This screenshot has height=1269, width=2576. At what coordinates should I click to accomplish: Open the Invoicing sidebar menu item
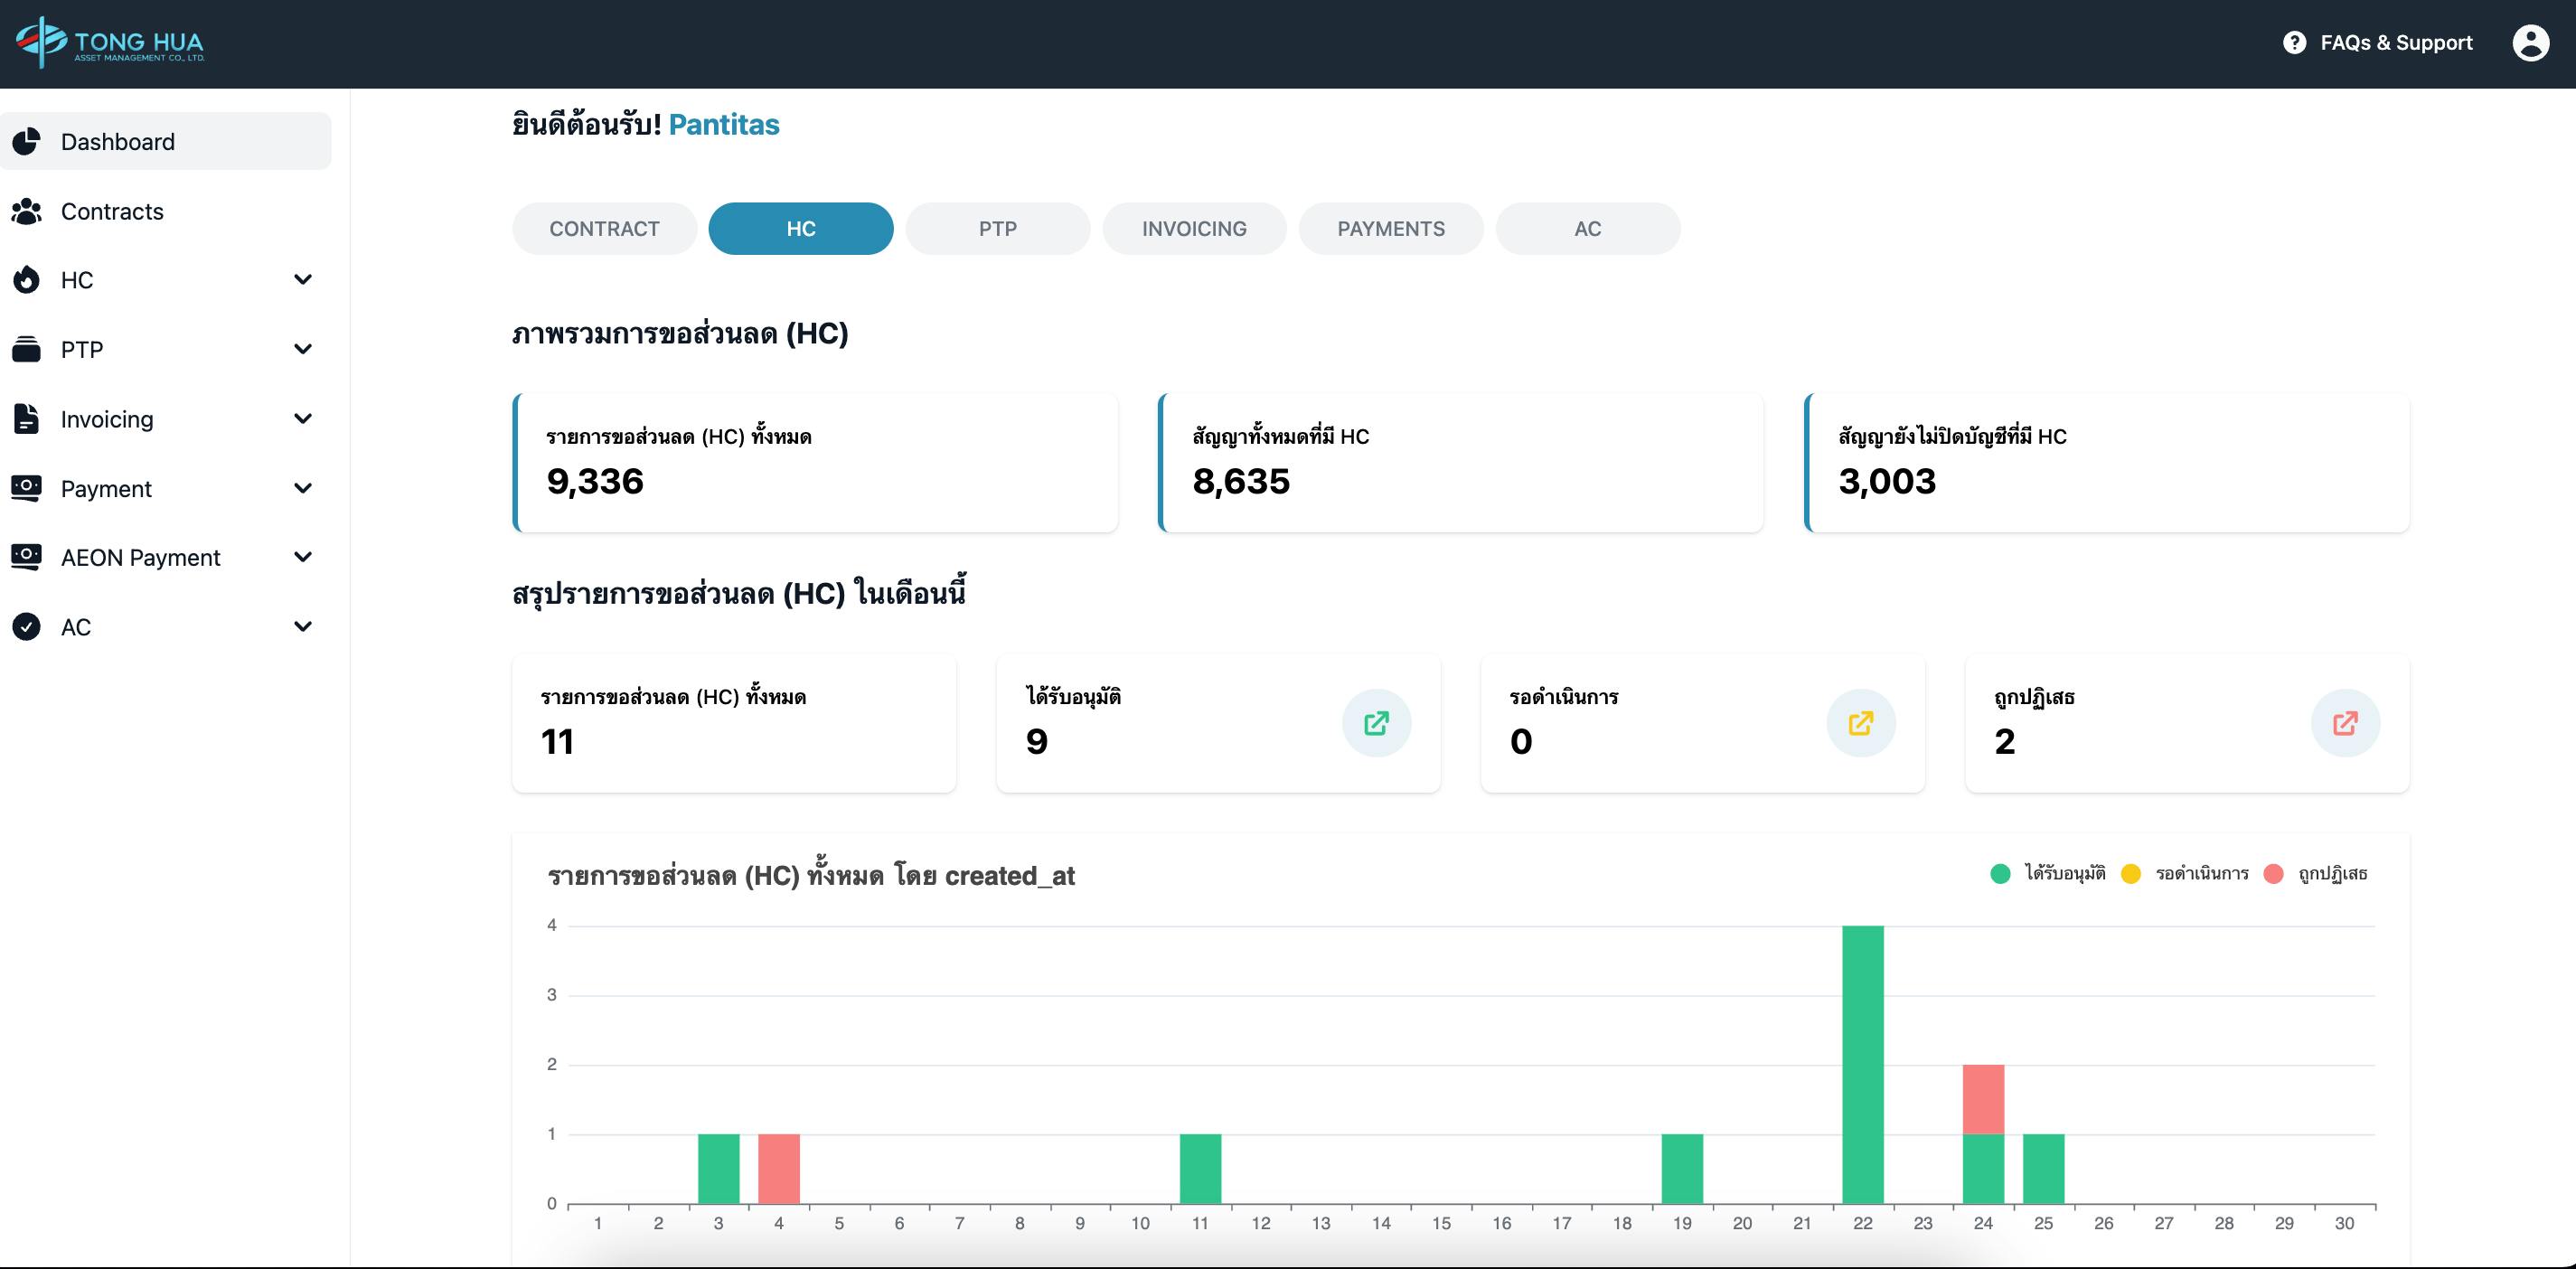[x=166, y=419]
